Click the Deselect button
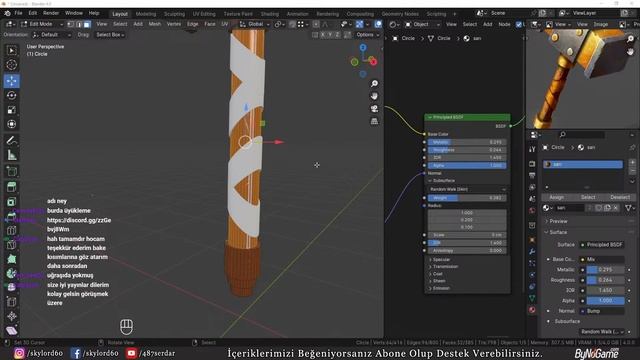The width and height of the screenshot is (640, 360). click(620, 197)
